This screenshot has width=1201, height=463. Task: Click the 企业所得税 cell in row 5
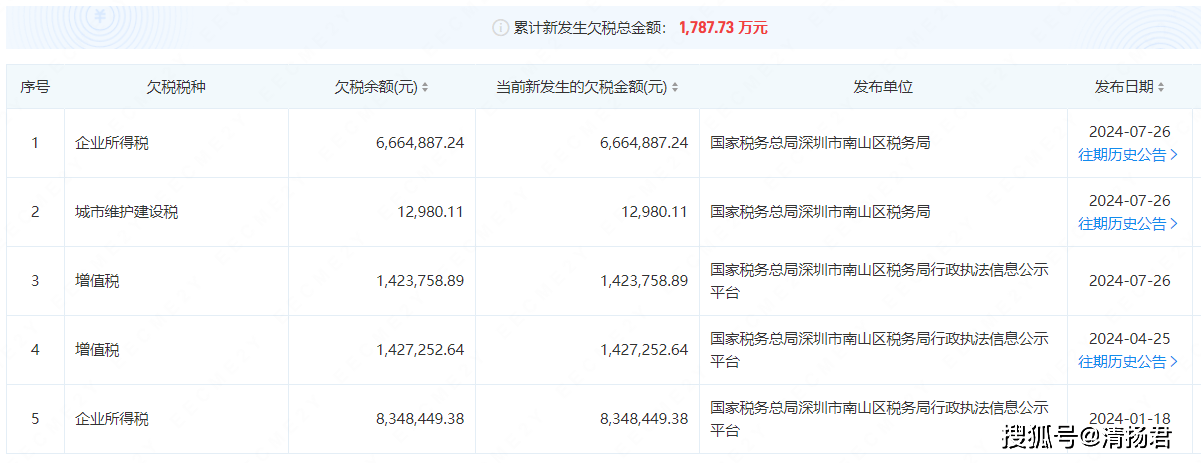111,419
